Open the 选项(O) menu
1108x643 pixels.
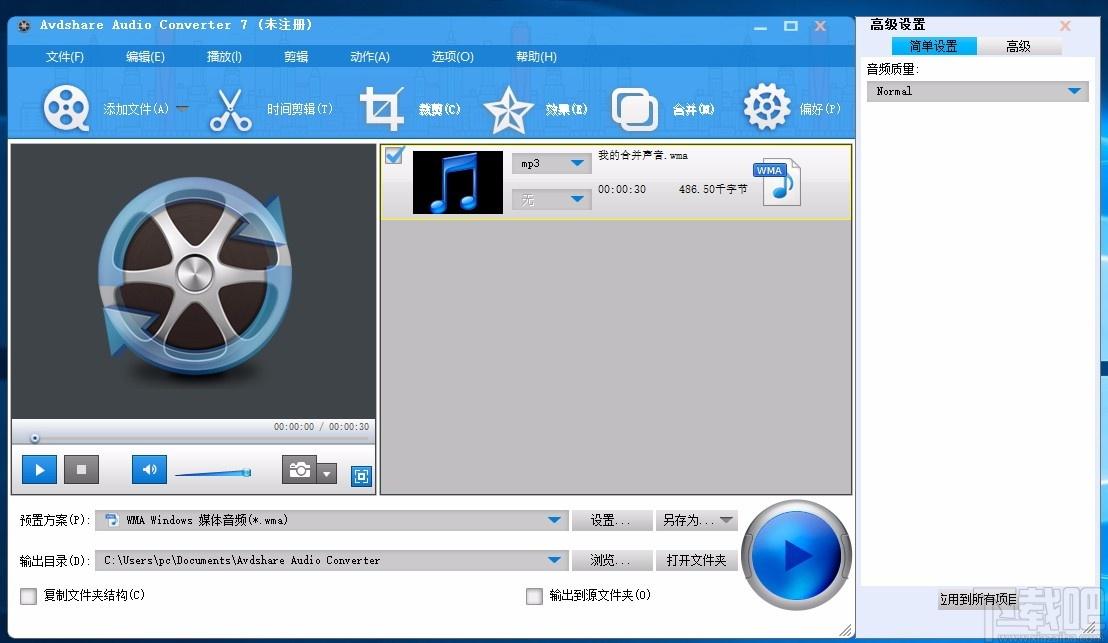point(452,57)
